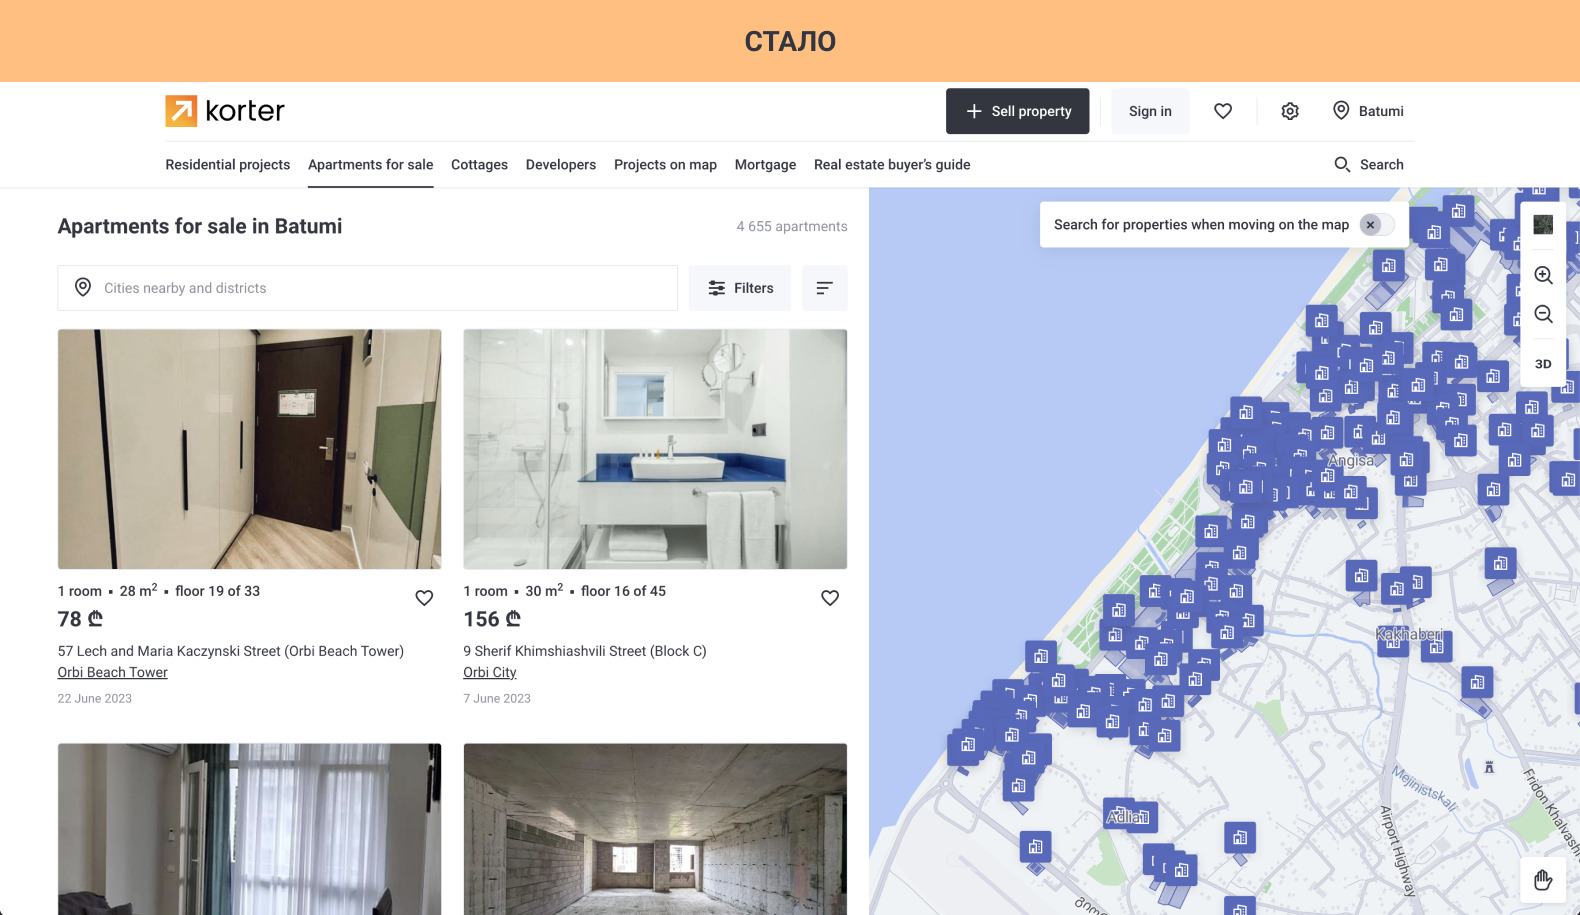The image size is (1580, 915).
Task: Open the hallway apartment photo listing
Action: point(249,449)
